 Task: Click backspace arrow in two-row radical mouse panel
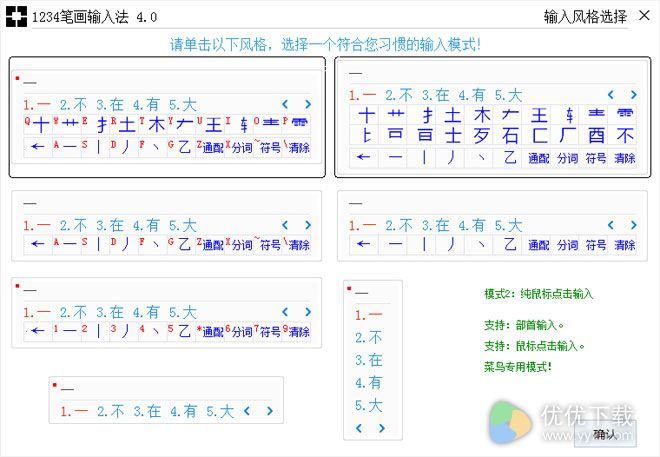click(363, 157)
